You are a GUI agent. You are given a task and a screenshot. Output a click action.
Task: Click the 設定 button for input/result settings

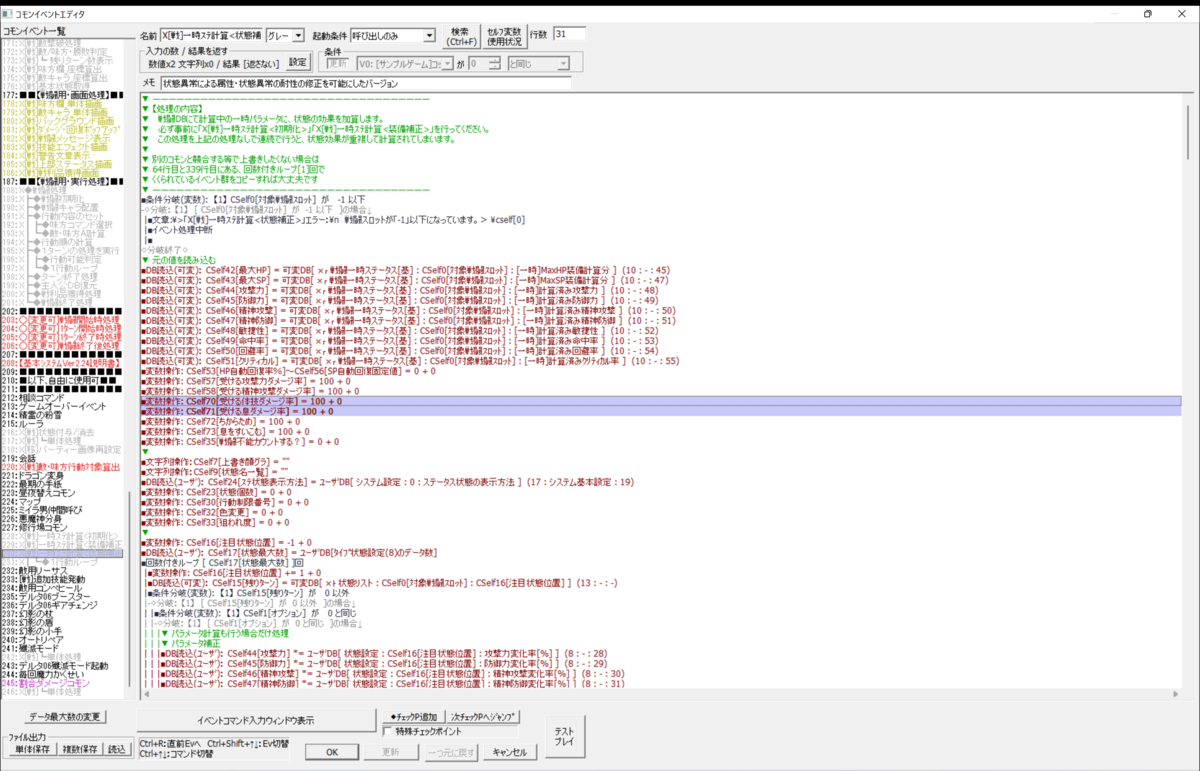tap(298, 62)
